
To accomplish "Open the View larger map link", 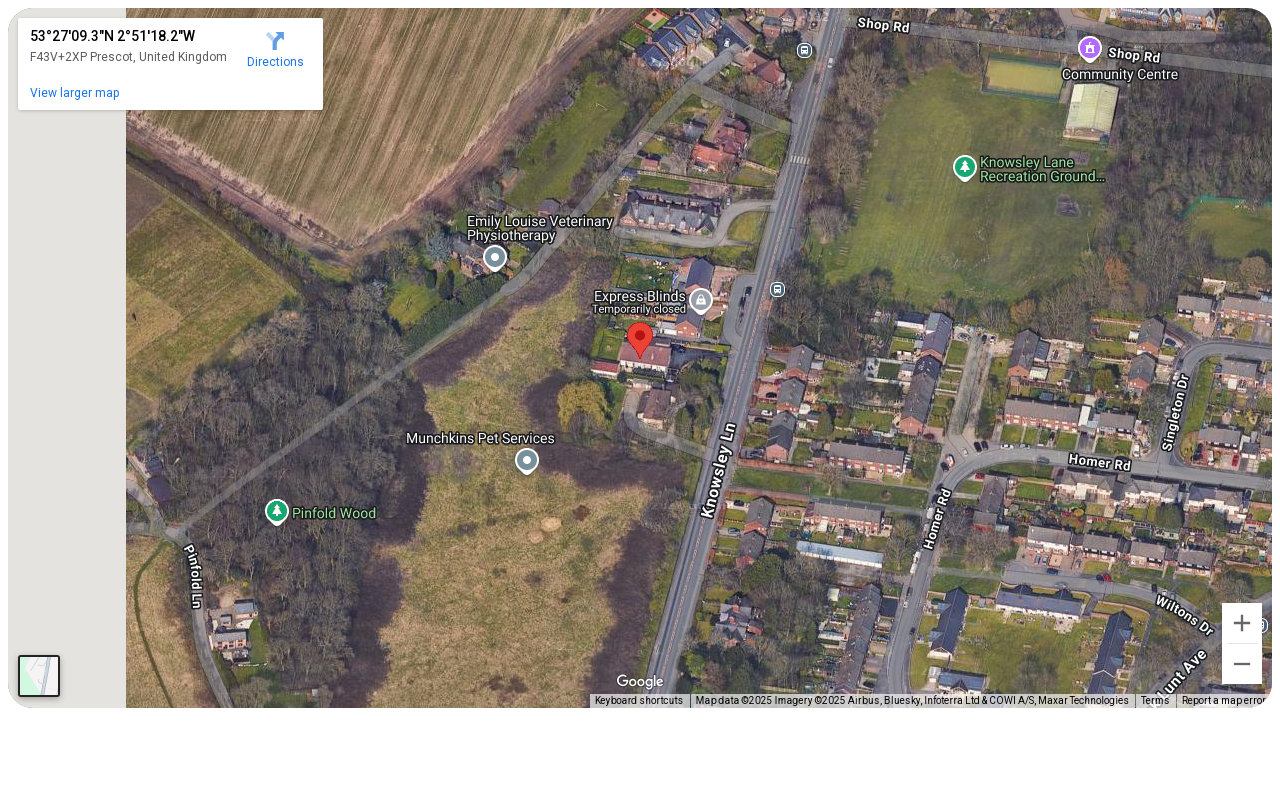I will (x=75, y=93).
